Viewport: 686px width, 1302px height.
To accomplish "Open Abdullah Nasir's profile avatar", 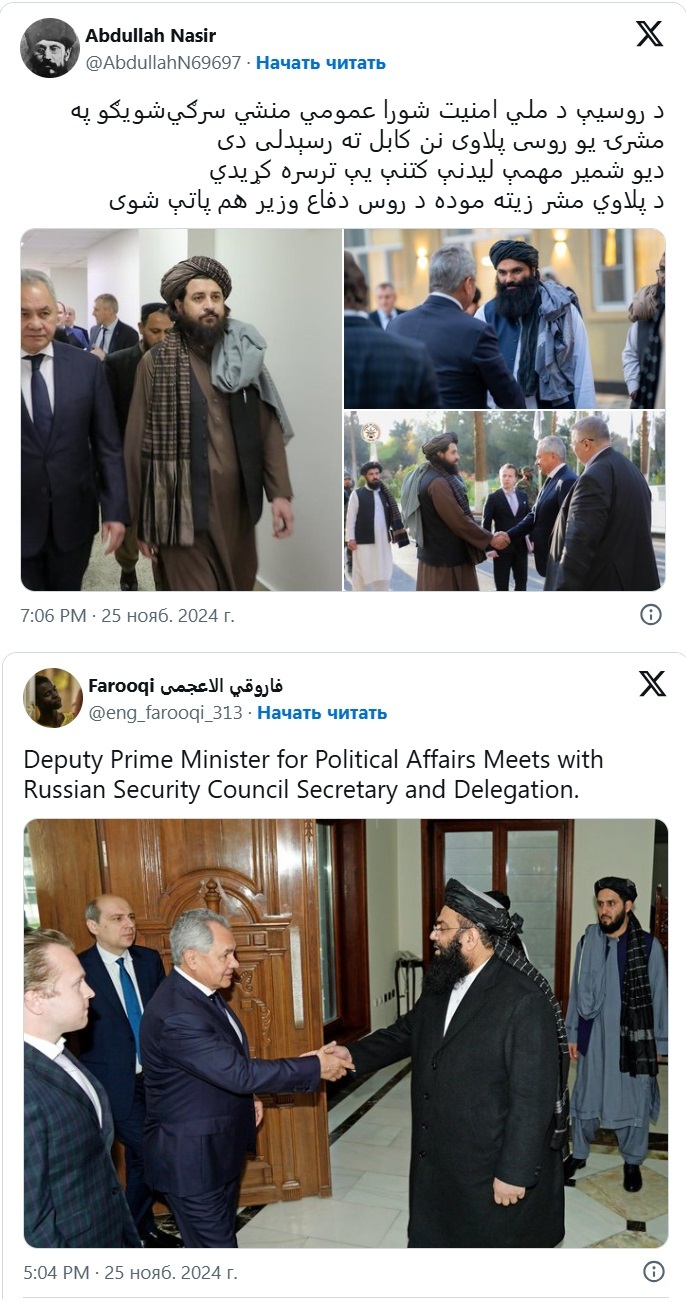I will point(50,48).
